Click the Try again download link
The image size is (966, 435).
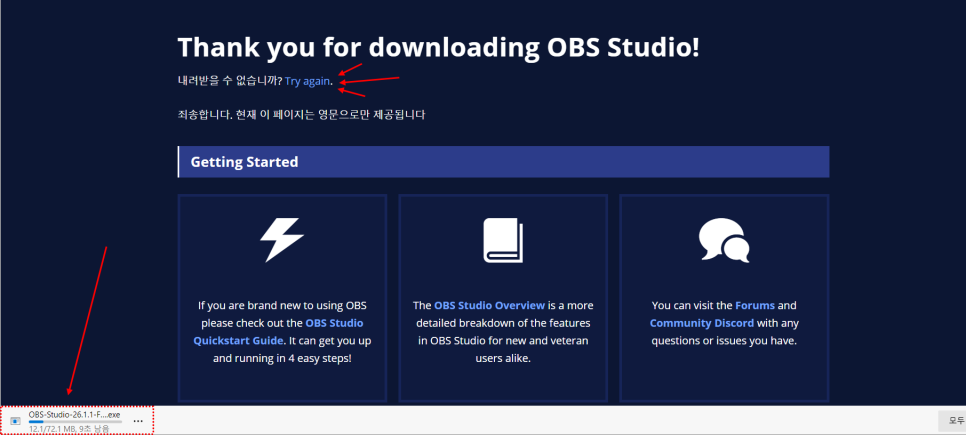tap(307, 81)
